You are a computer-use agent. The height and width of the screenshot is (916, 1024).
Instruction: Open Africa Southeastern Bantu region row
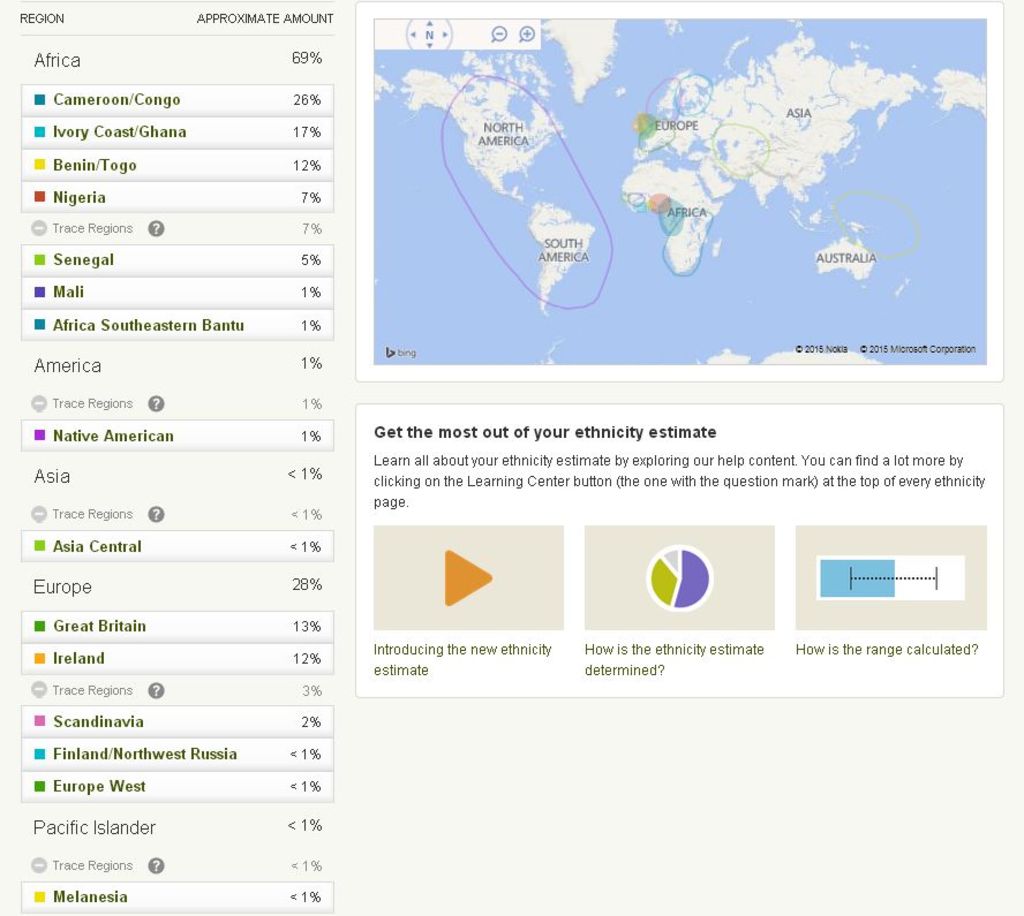pyautogui.click(x=178, y=325)
